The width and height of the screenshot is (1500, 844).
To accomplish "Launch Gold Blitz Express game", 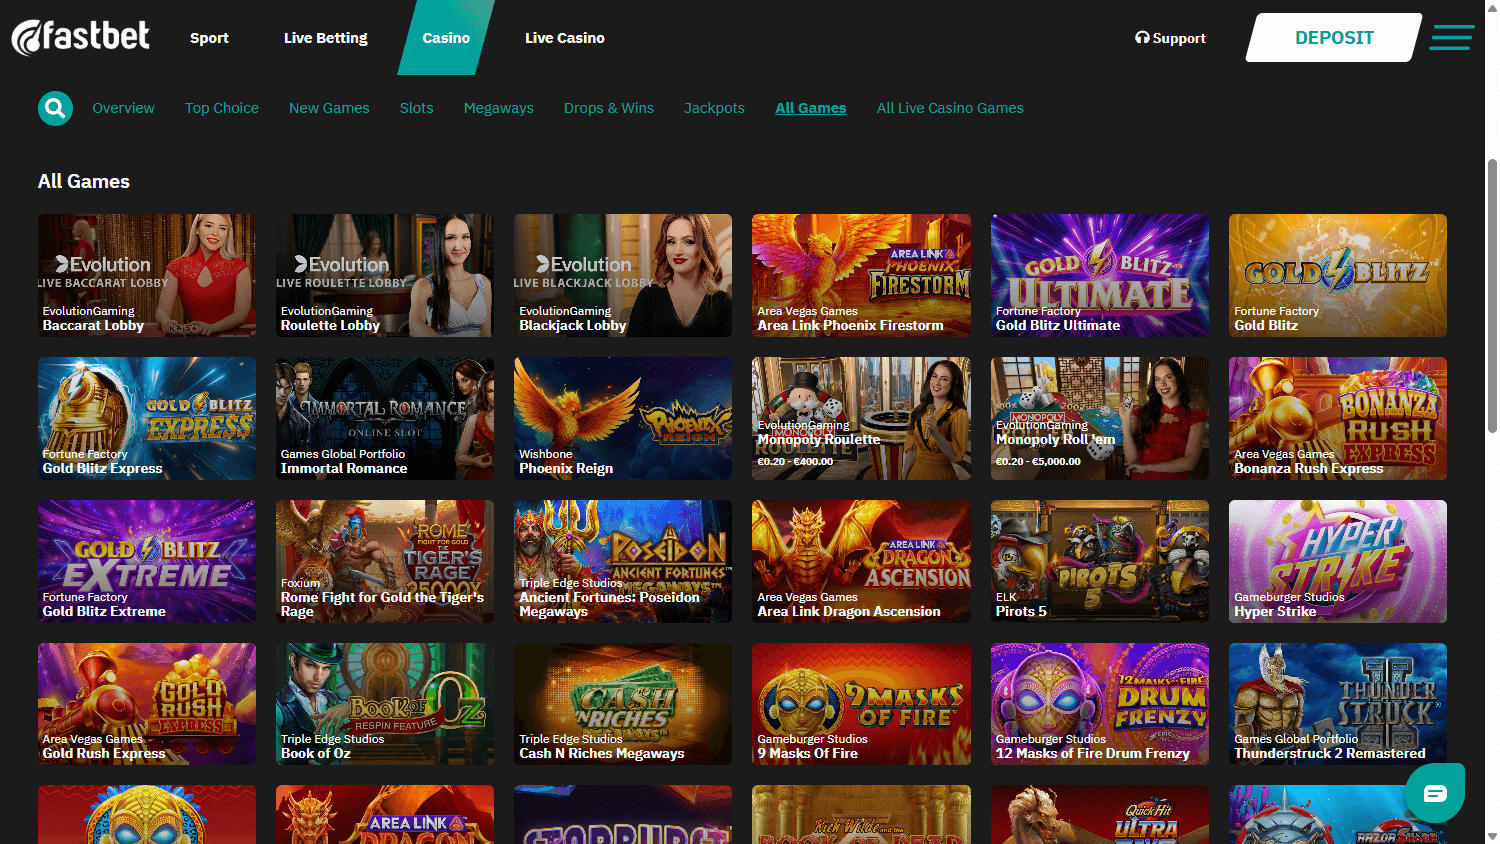I will [x=147, y=418].
